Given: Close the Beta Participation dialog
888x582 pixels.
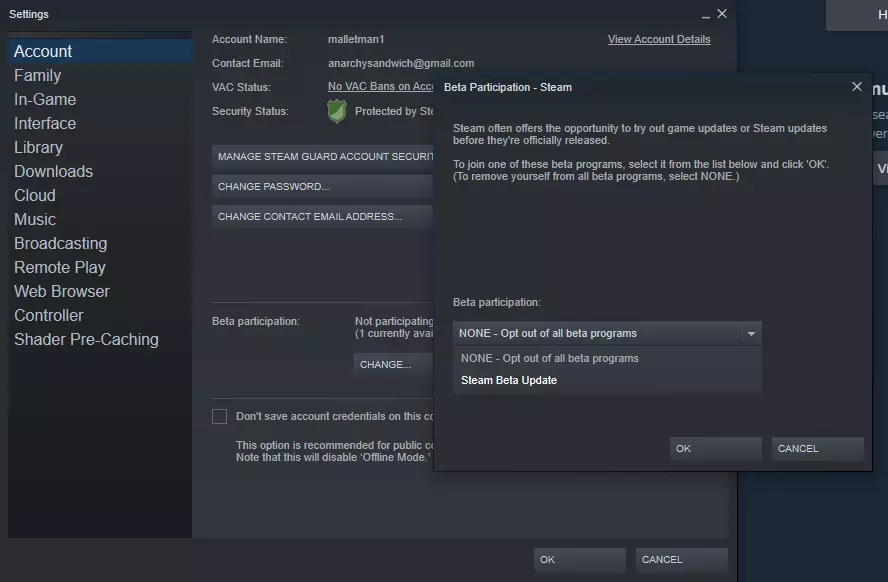Looking at the screenshot, I should pos(856,87).
